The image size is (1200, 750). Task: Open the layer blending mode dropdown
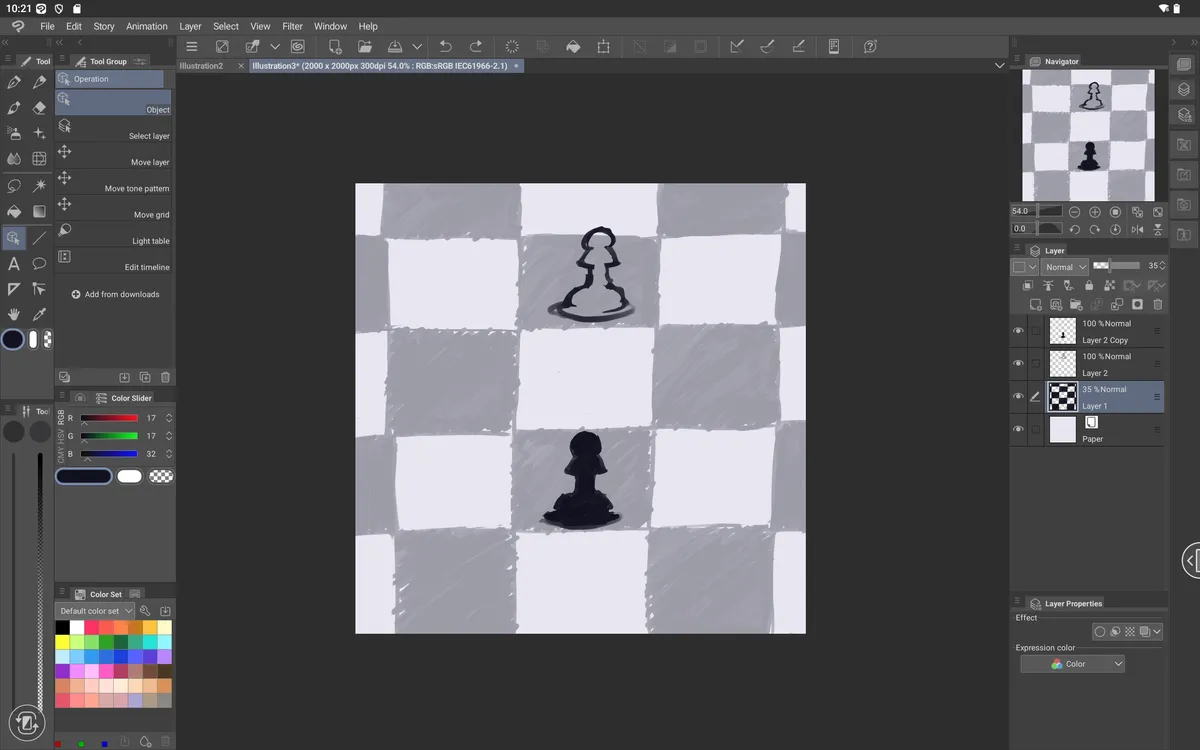tap(1064, 267)
